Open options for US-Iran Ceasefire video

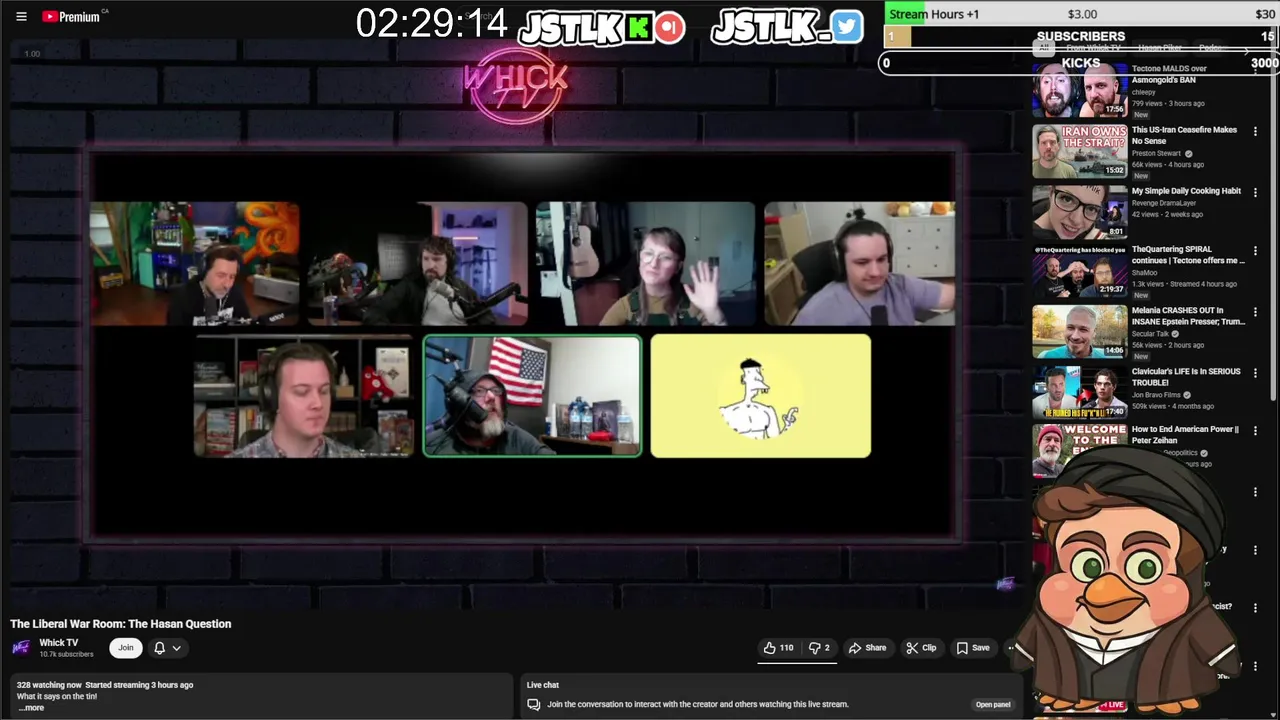pos(1255,131)
